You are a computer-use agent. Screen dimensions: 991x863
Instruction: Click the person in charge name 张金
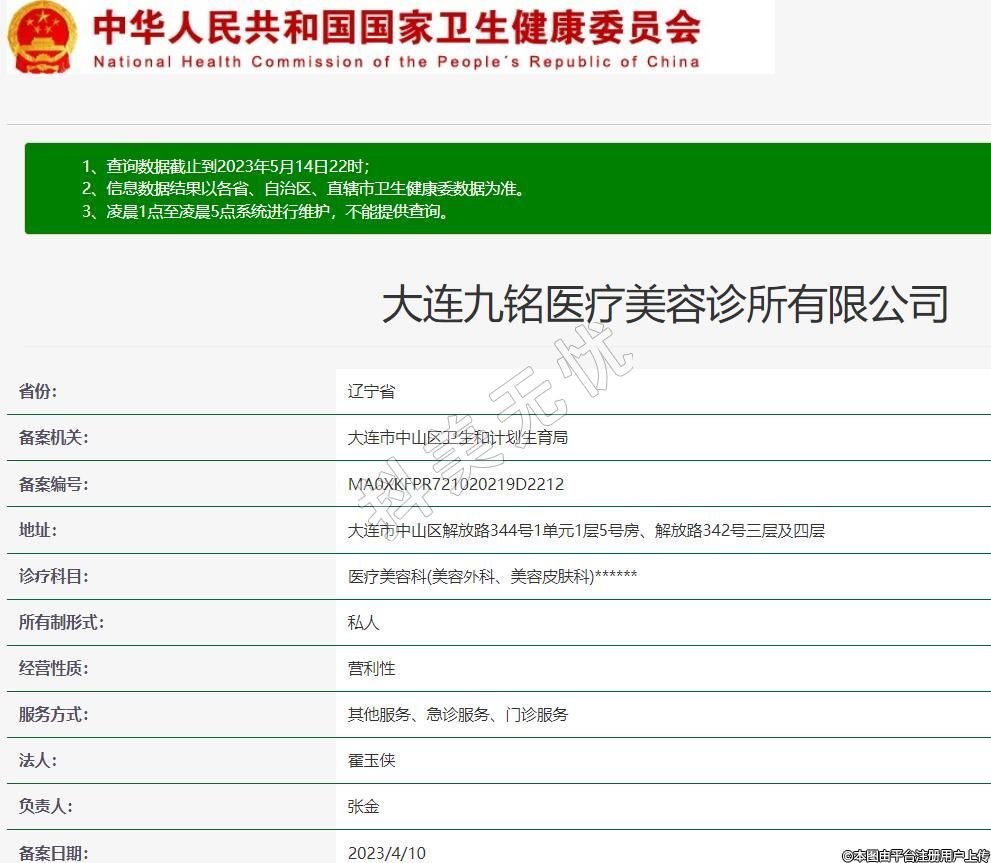click(x=363, y=806)
